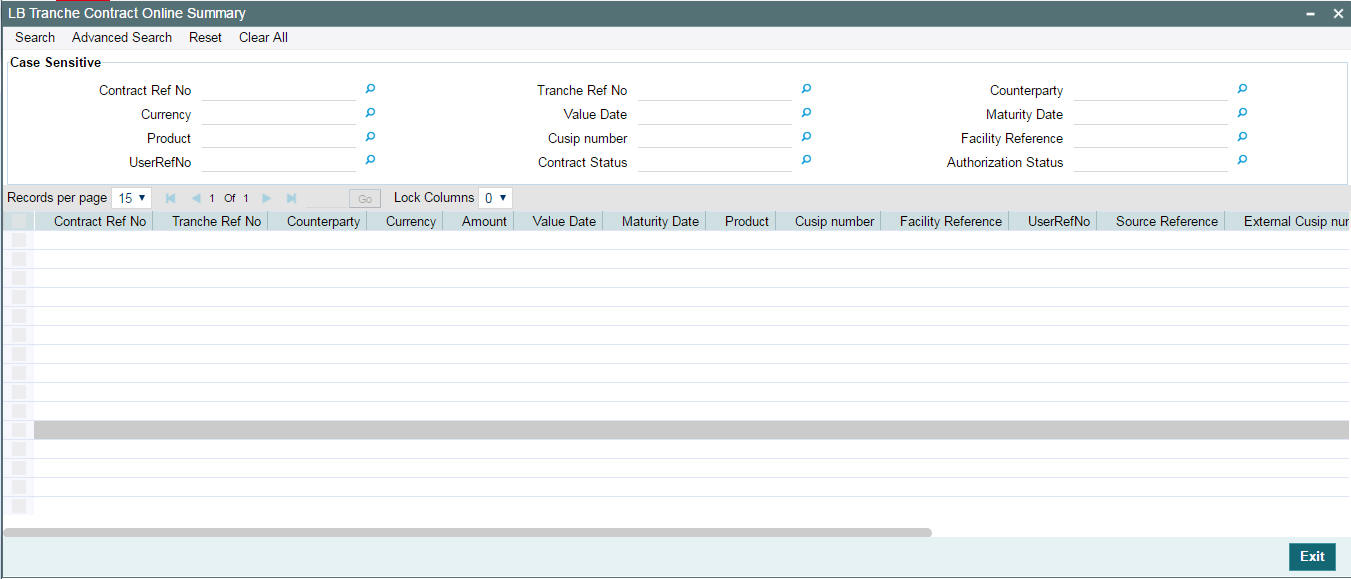Open lookup for UserRefNo field
This screenshot has width=1351, height=579.
370,160
